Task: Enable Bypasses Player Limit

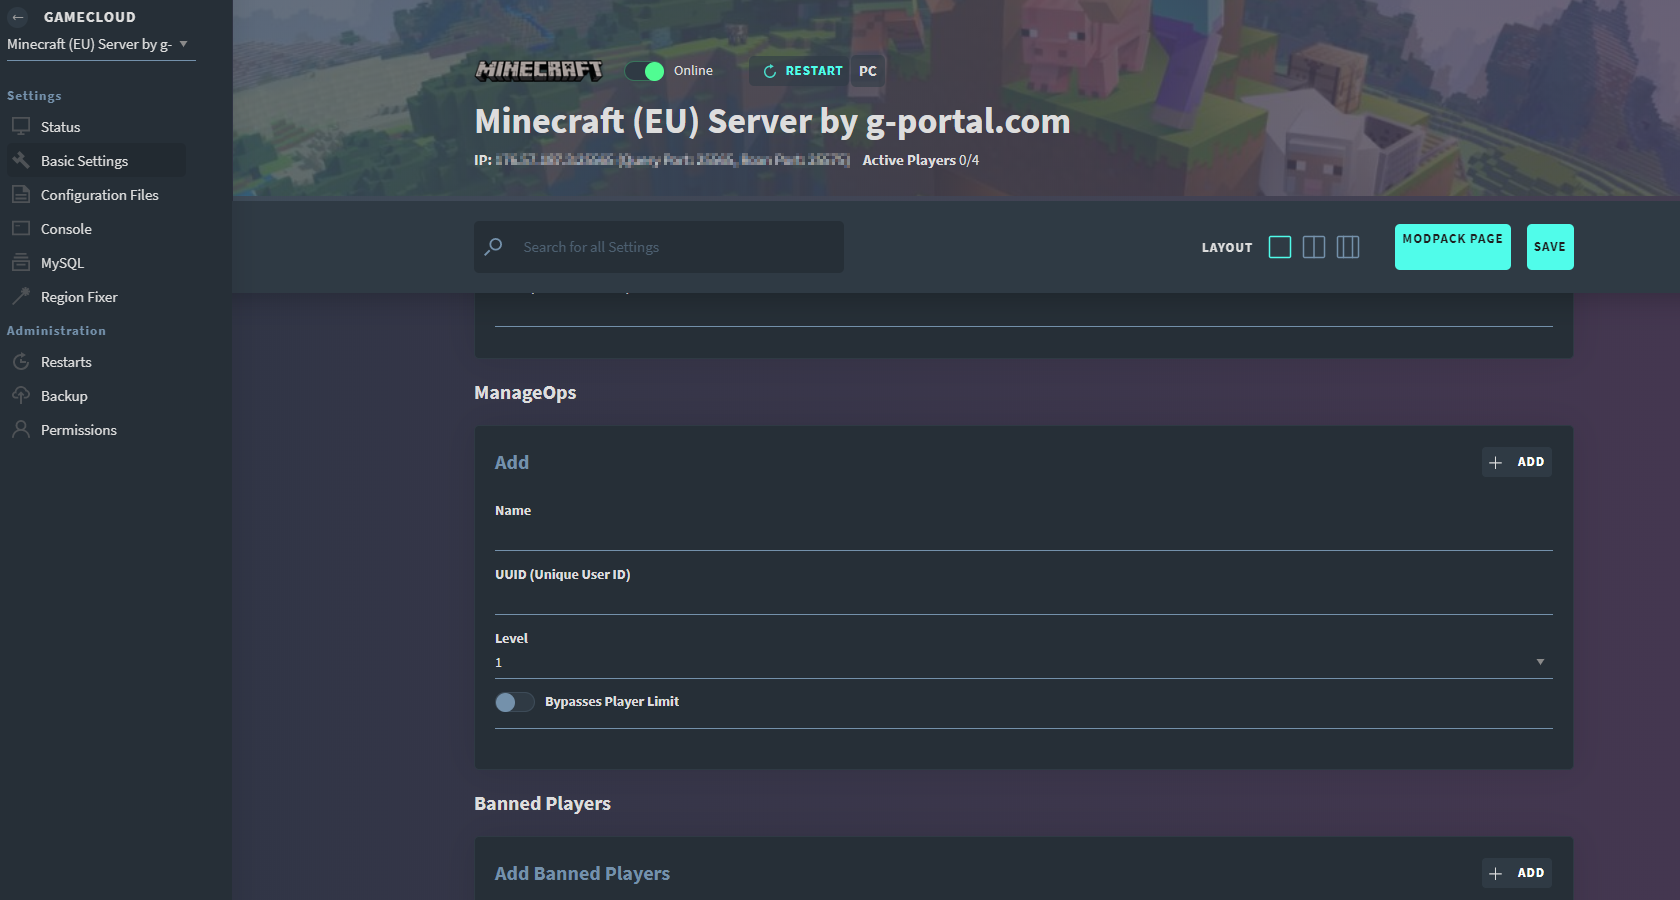Action: [514, 702]
